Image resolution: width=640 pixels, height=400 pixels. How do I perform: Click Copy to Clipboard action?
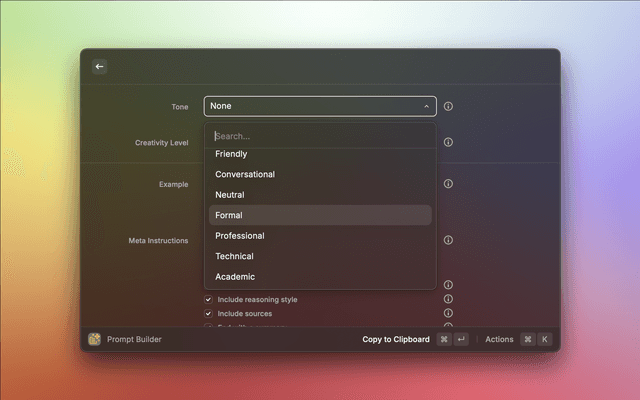[x=396, y=339]
